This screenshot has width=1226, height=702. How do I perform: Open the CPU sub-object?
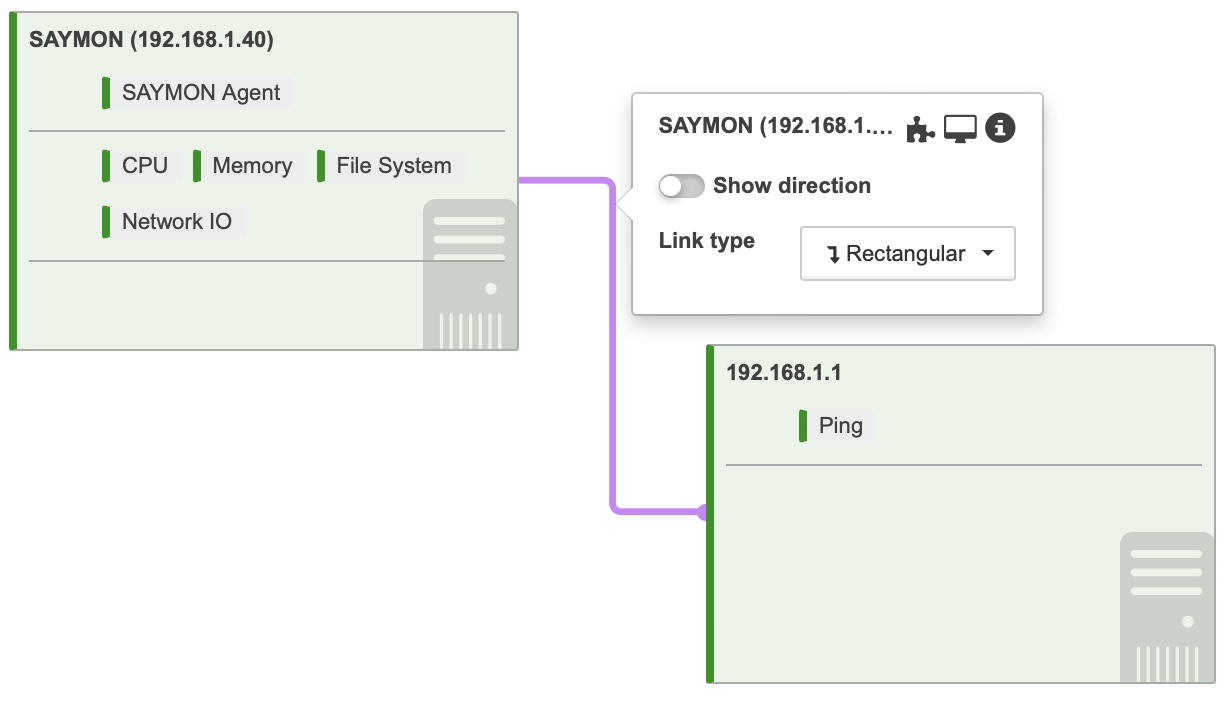141,166
